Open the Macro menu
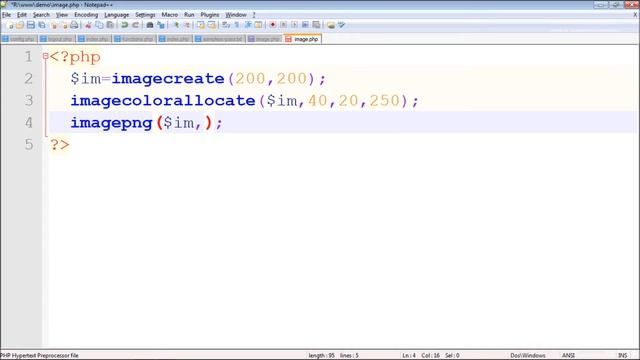640x360 pixels. pos(170,15)
